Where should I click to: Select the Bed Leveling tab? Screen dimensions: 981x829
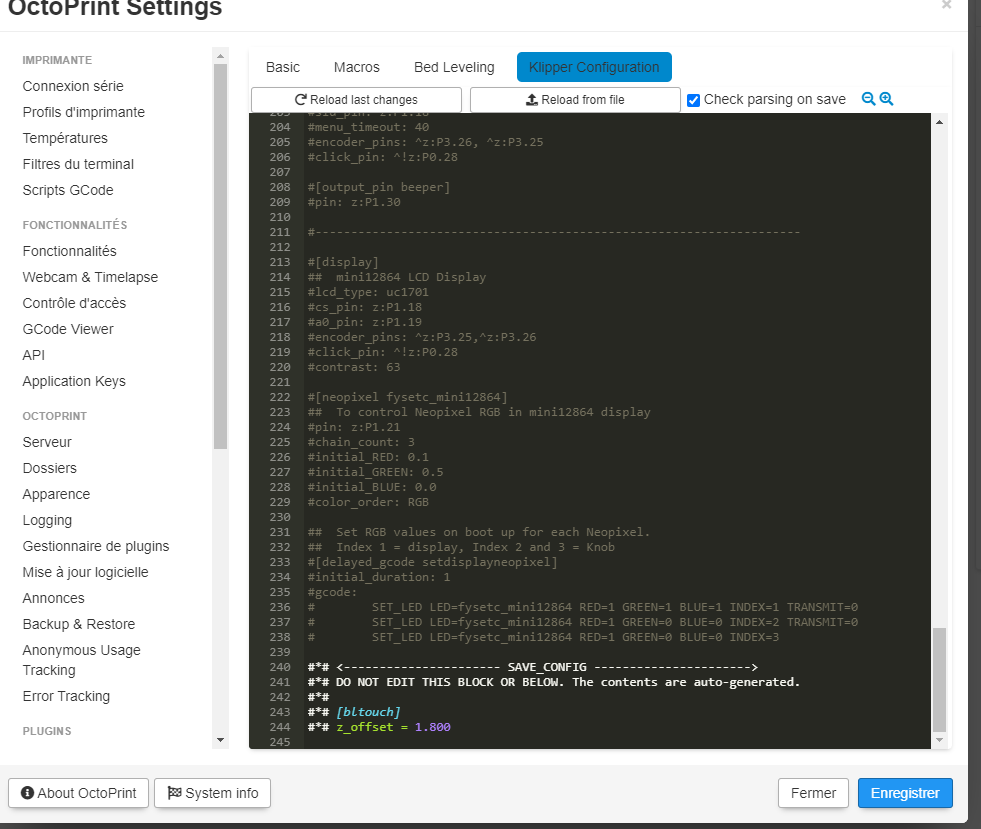coord(454,67)
